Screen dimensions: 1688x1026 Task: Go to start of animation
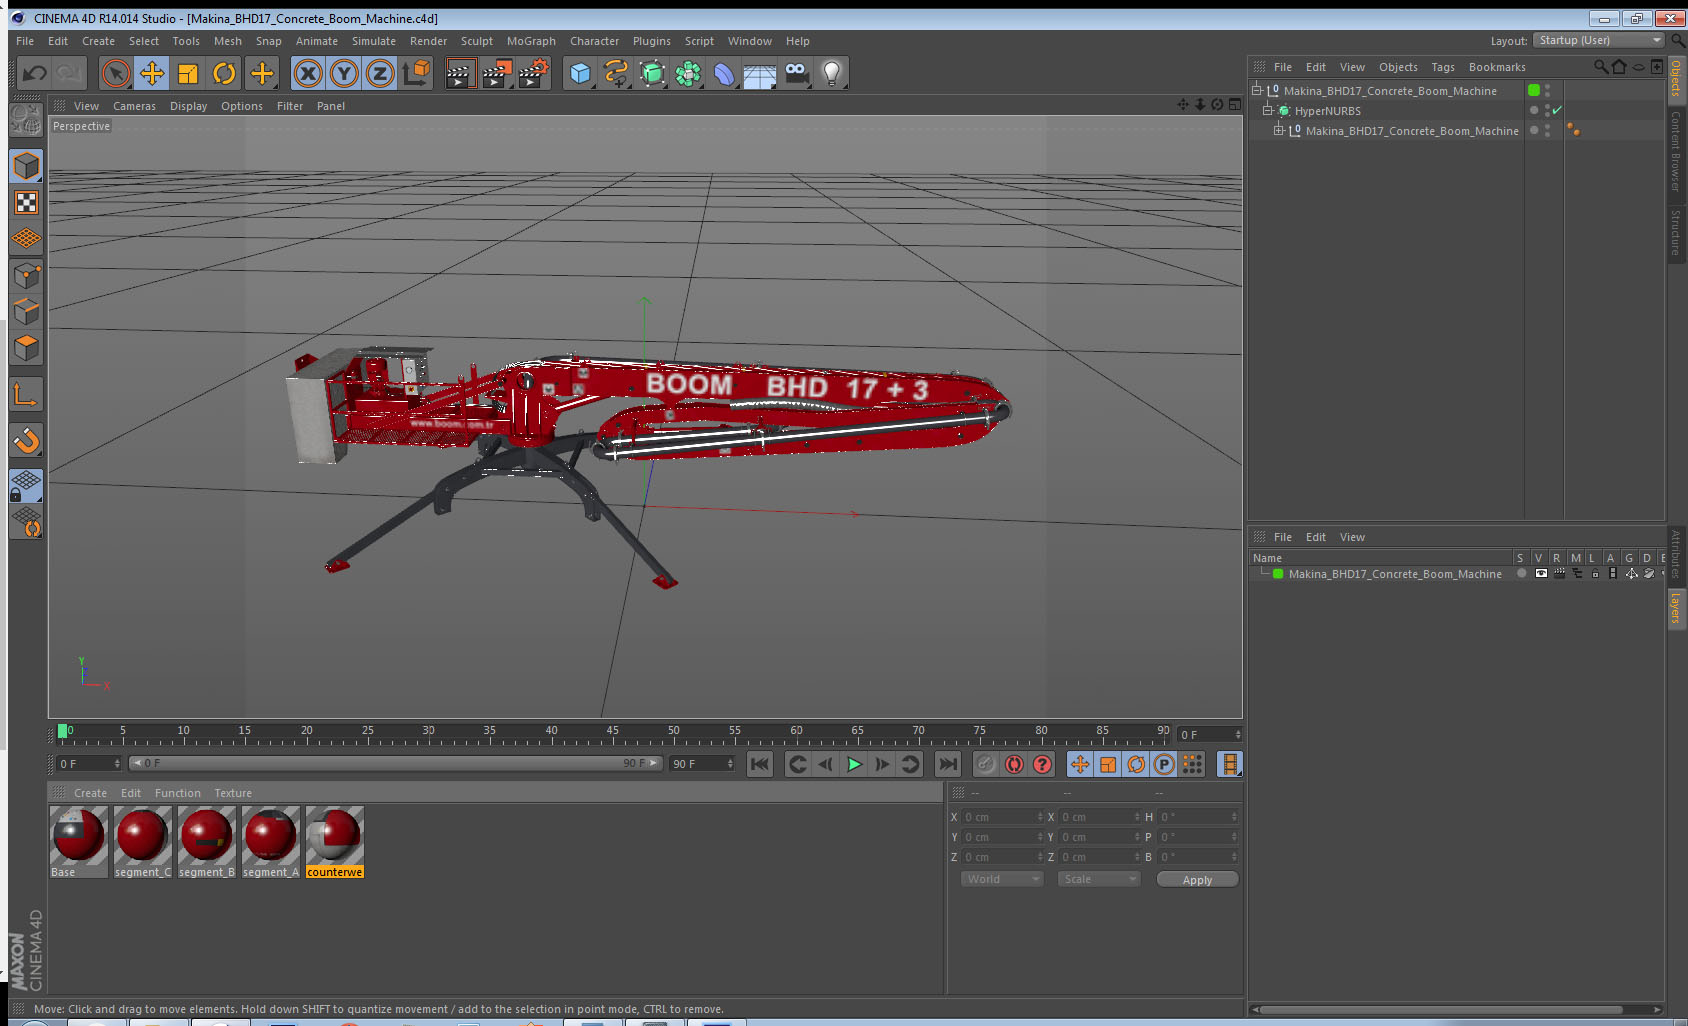(760, 764)
